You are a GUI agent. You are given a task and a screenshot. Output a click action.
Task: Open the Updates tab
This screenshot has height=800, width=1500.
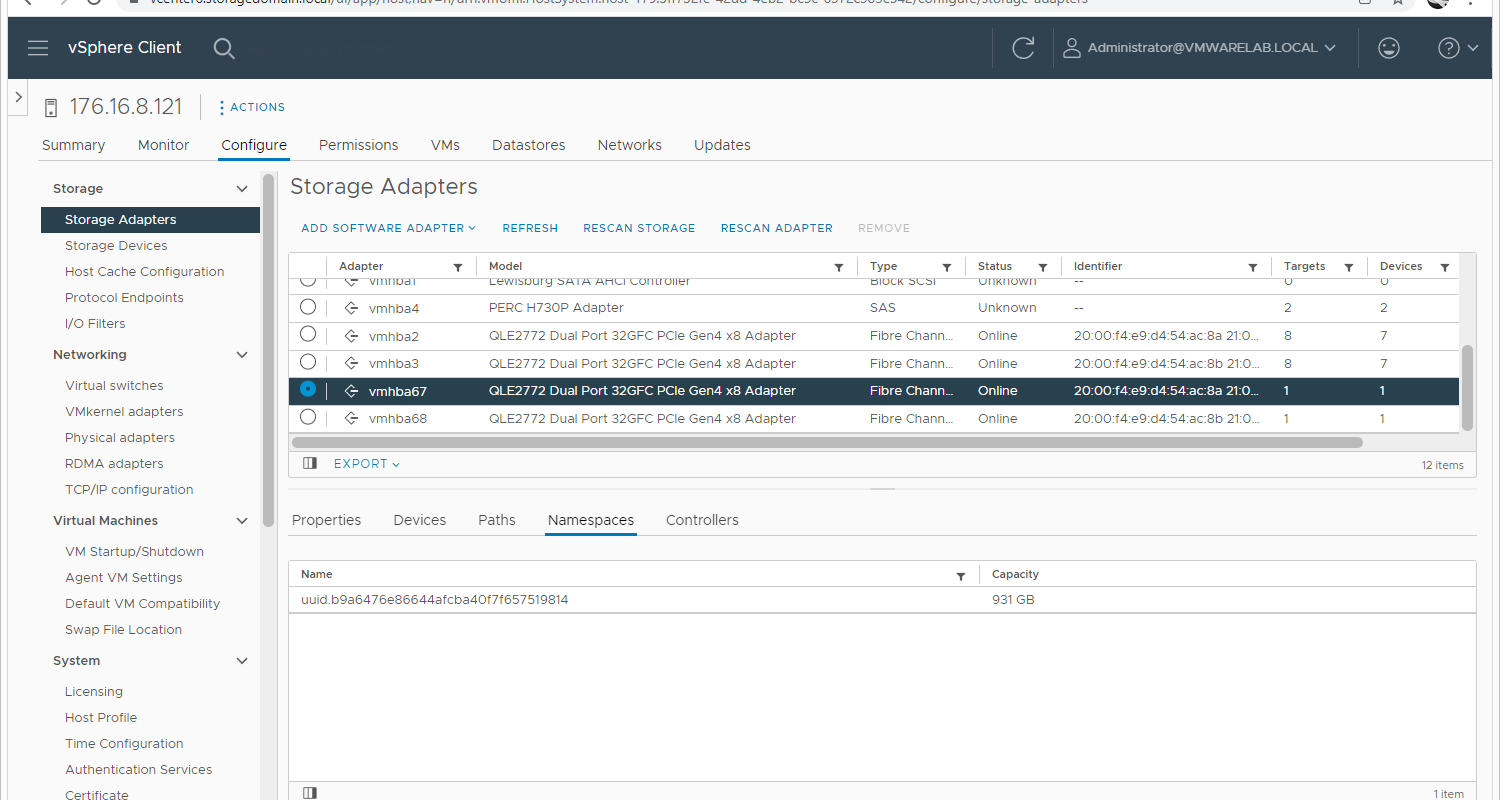click(722, 145)
